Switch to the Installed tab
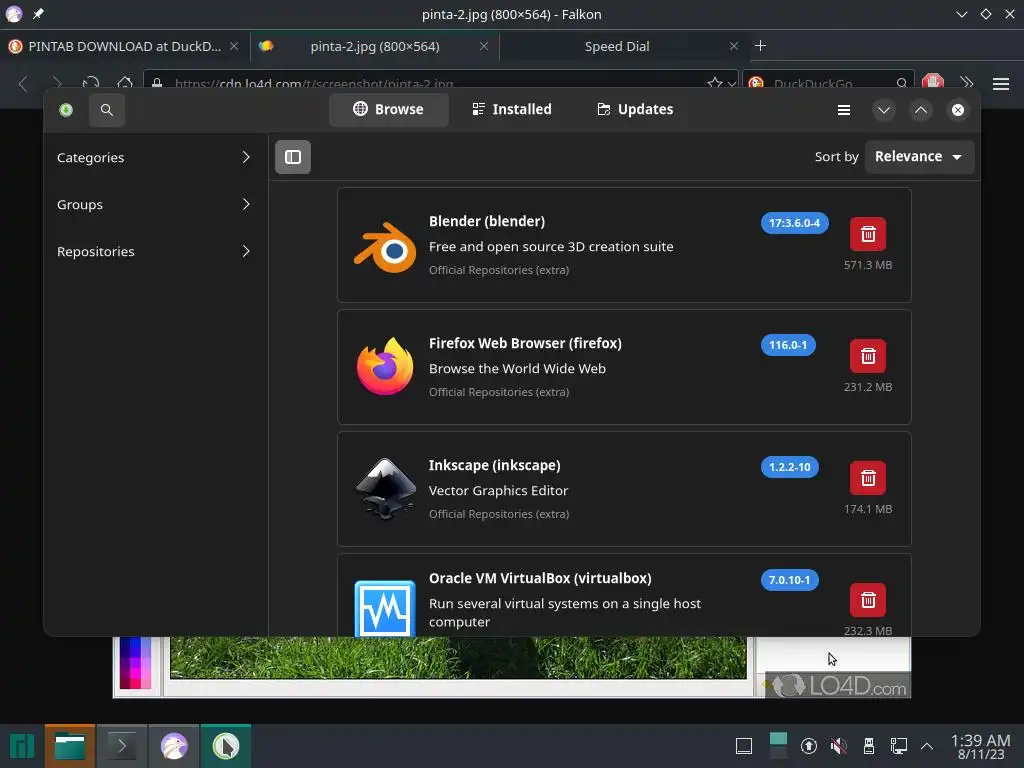The height and width of the screenshot is (768, 1024). point(512,109)
